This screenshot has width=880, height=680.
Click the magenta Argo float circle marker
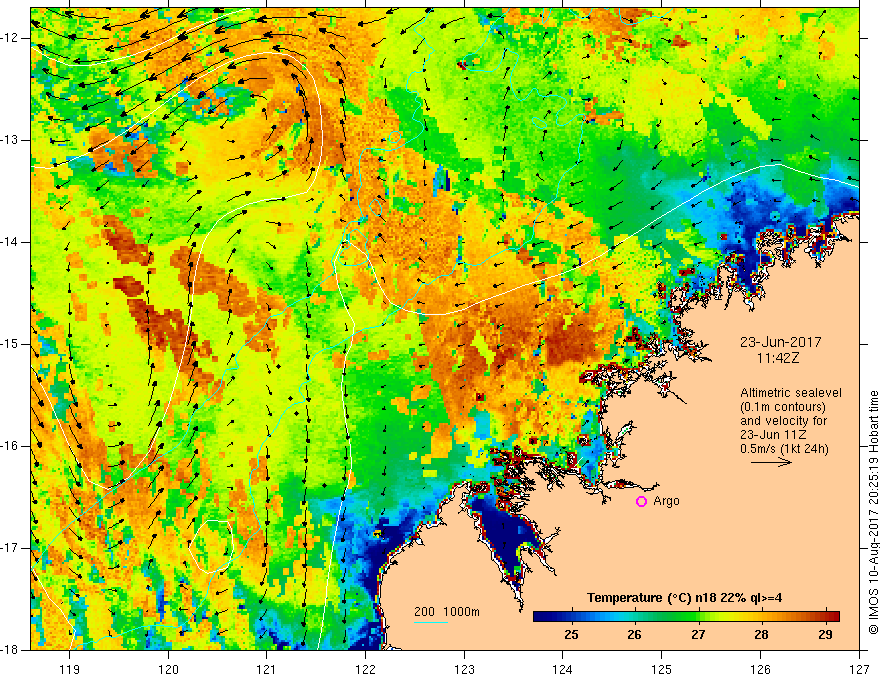click(x=641, y=502)
